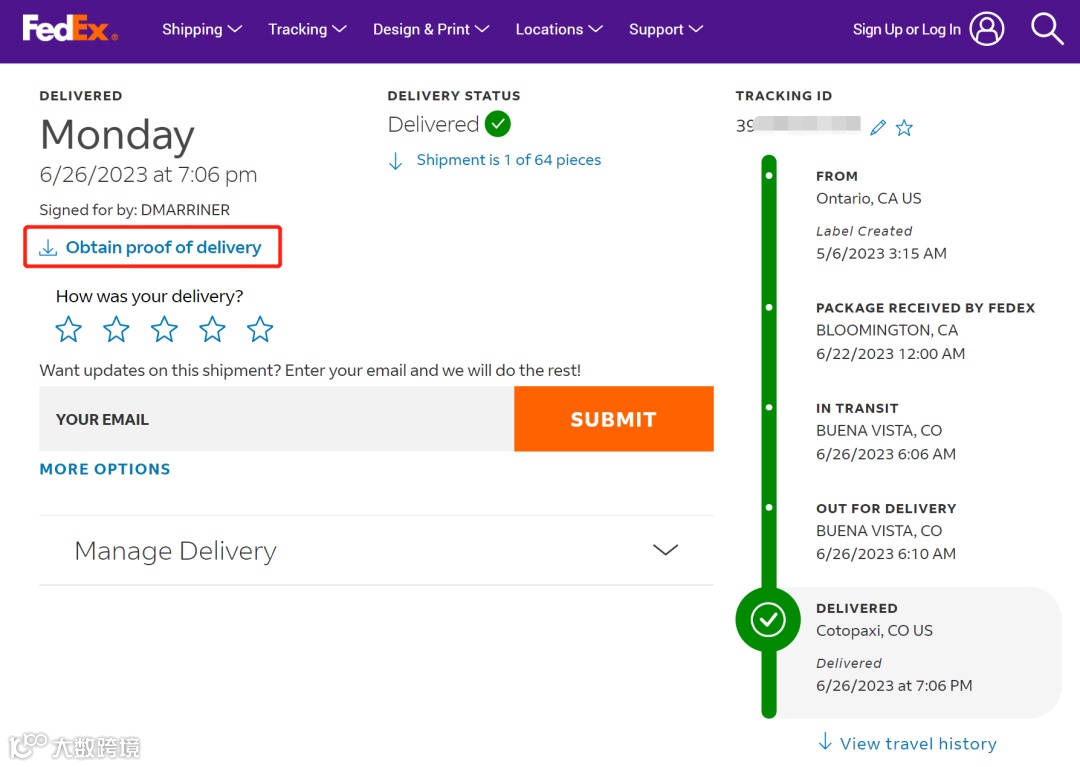
Task: Click Package Received by FedEx timeline dot
Action: point(769,307)
